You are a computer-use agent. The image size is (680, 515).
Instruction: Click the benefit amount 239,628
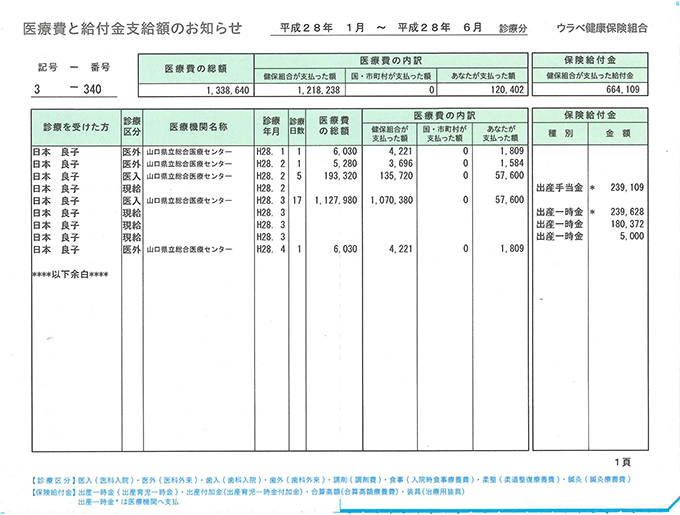coord(627,212)
